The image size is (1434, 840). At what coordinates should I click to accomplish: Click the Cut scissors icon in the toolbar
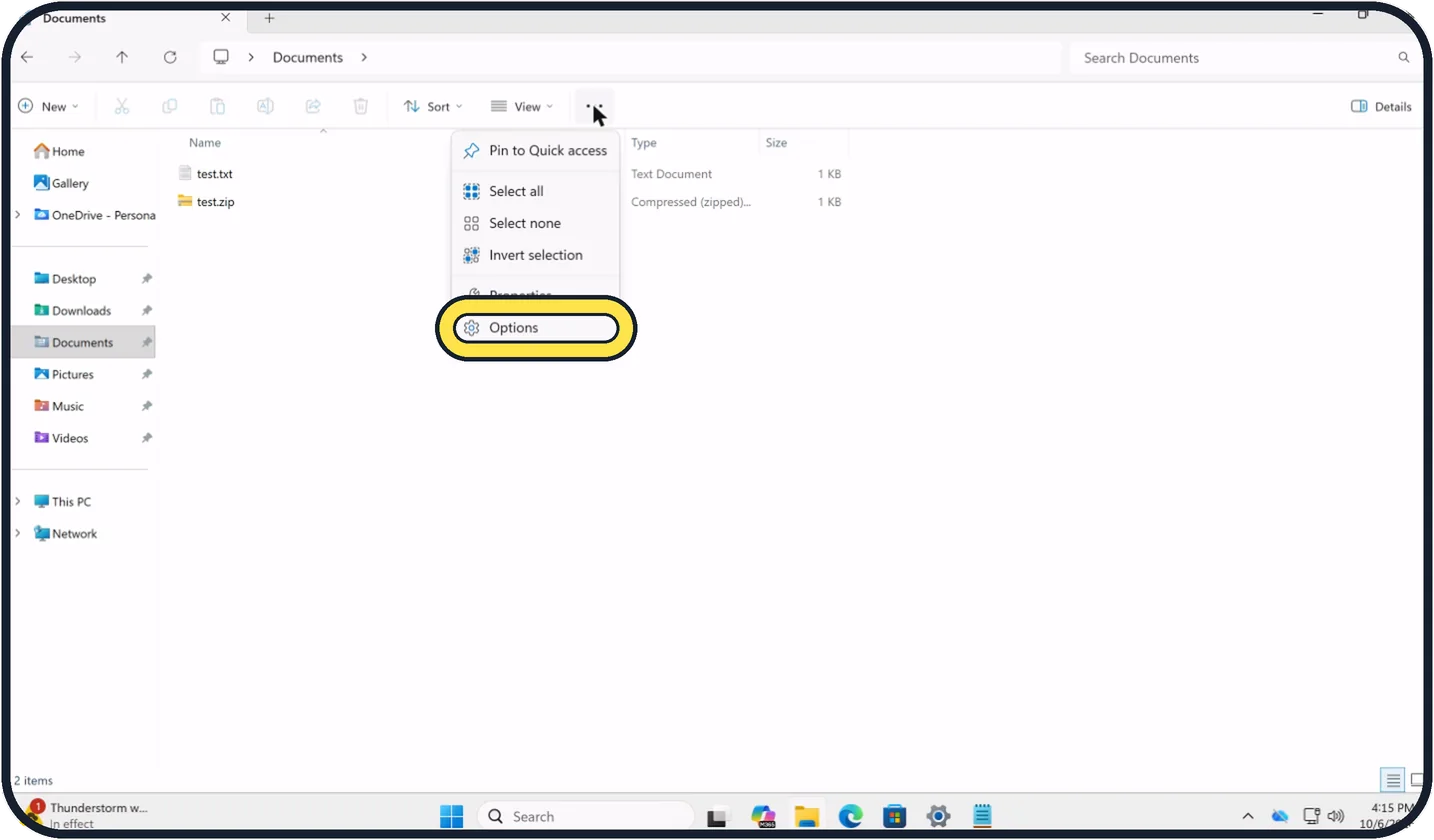(122, 106)
